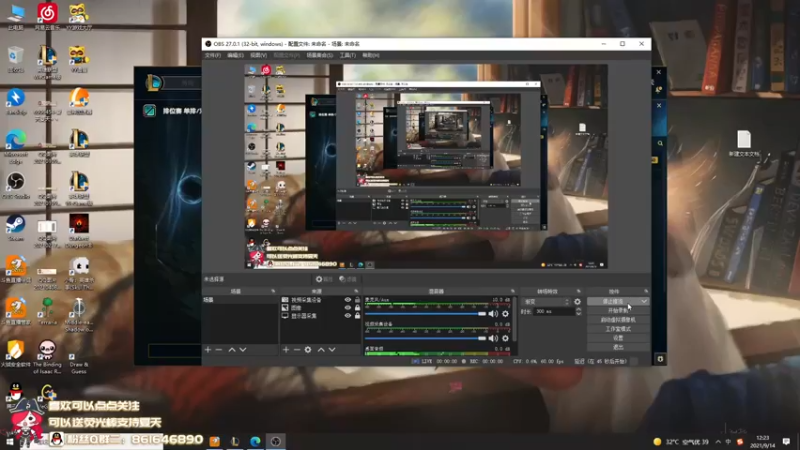The image size is (800, 450).
Task: Pop out the transitions dock panel
Action: pos(578,291)
